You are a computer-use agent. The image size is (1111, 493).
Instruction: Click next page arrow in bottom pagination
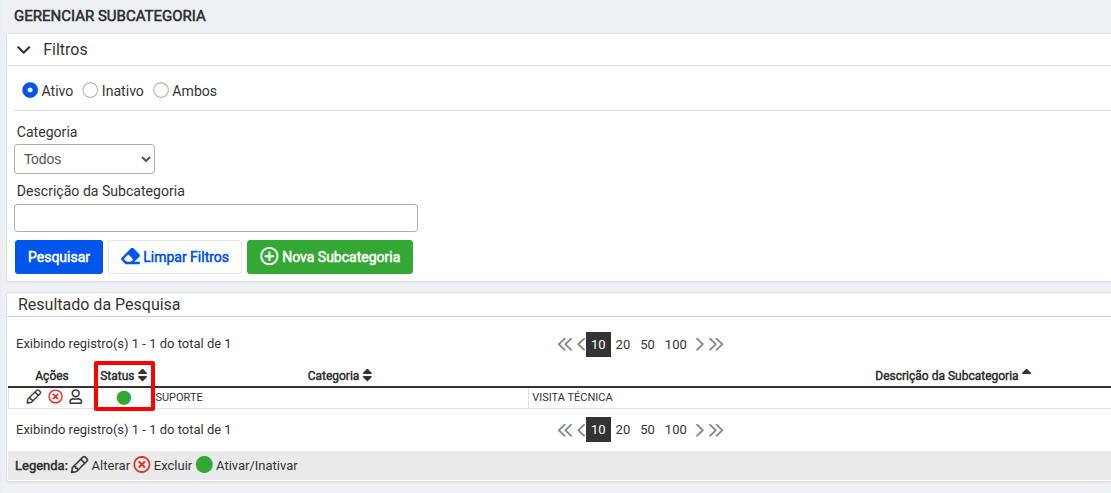[x=699, y=430]
